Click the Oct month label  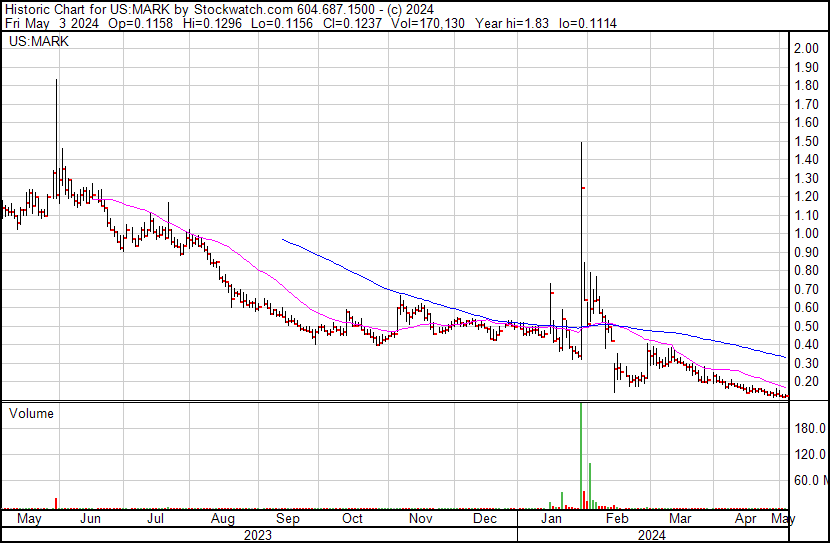pos(352,518)
